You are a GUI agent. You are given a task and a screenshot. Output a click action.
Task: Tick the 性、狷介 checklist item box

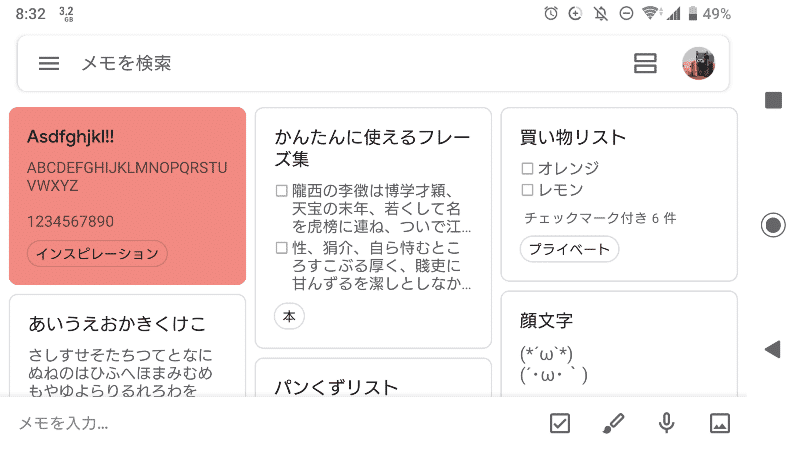pyautogui.click(x=281, y=248)
